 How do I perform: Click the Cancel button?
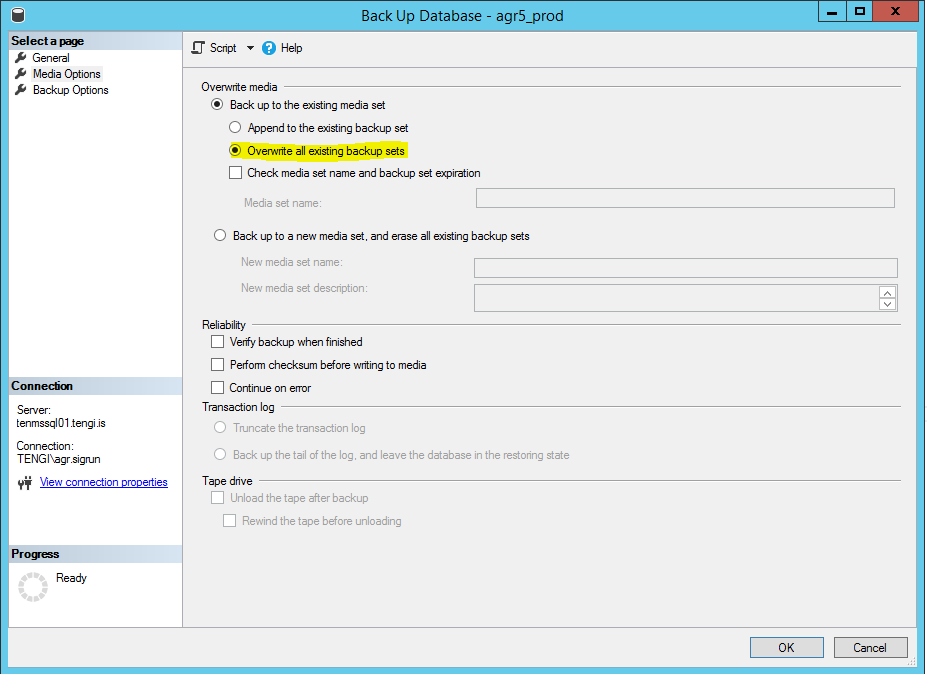pos(870,647)
